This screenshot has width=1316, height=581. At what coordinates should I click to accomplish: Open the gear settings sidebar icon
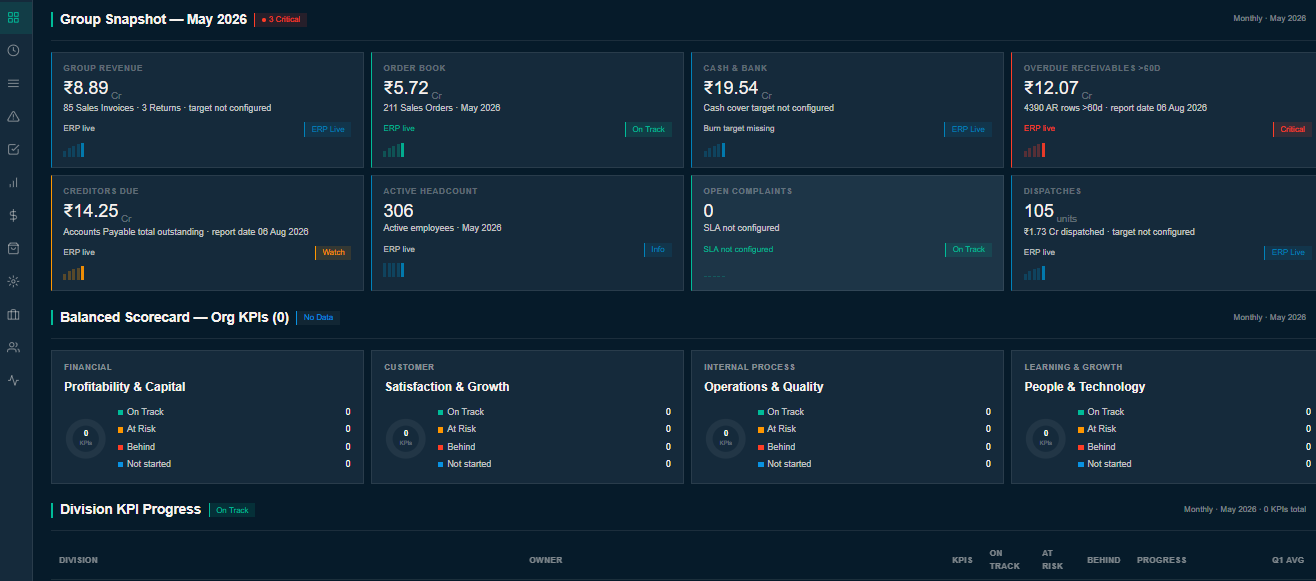(13, 281)
